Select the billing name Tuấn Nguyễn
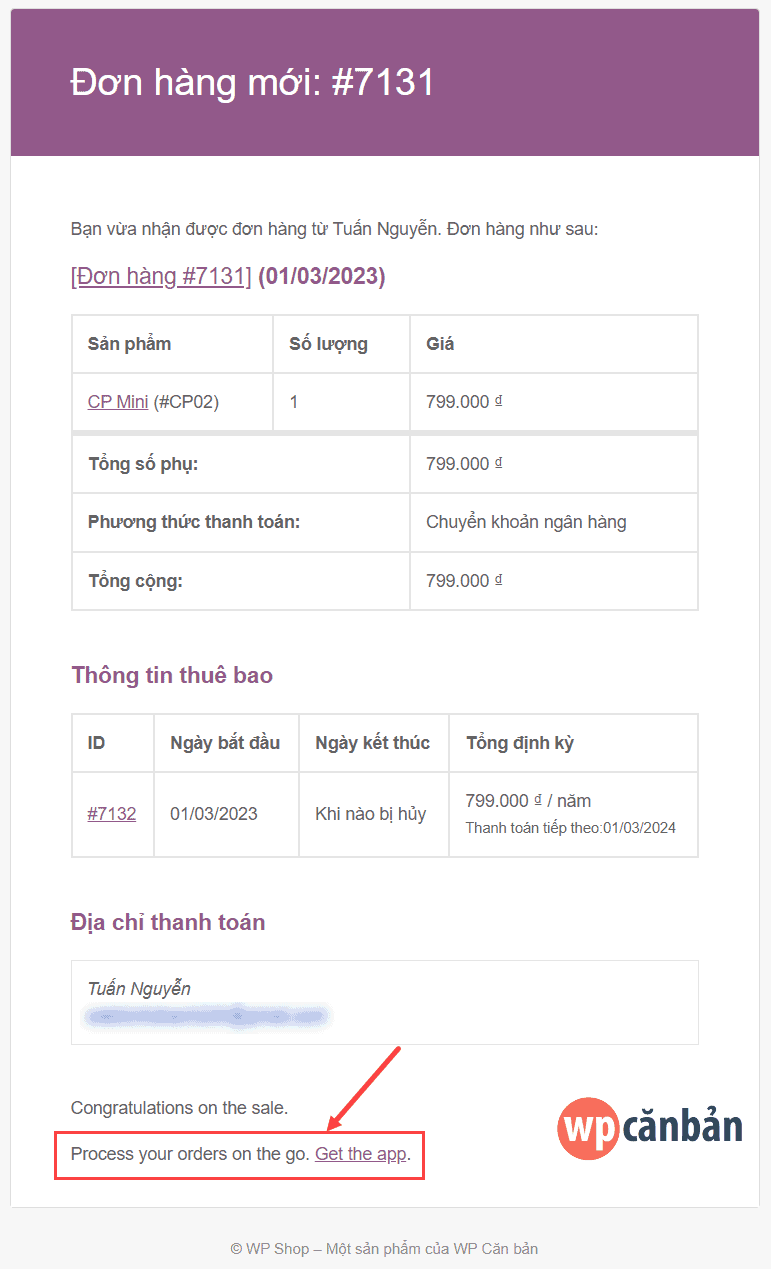 (x=139, y=989)
